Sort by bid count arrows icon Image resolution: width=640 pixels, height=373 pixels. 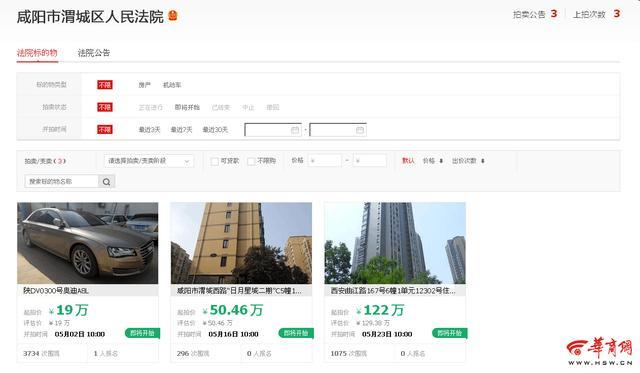tap(483, 161)
